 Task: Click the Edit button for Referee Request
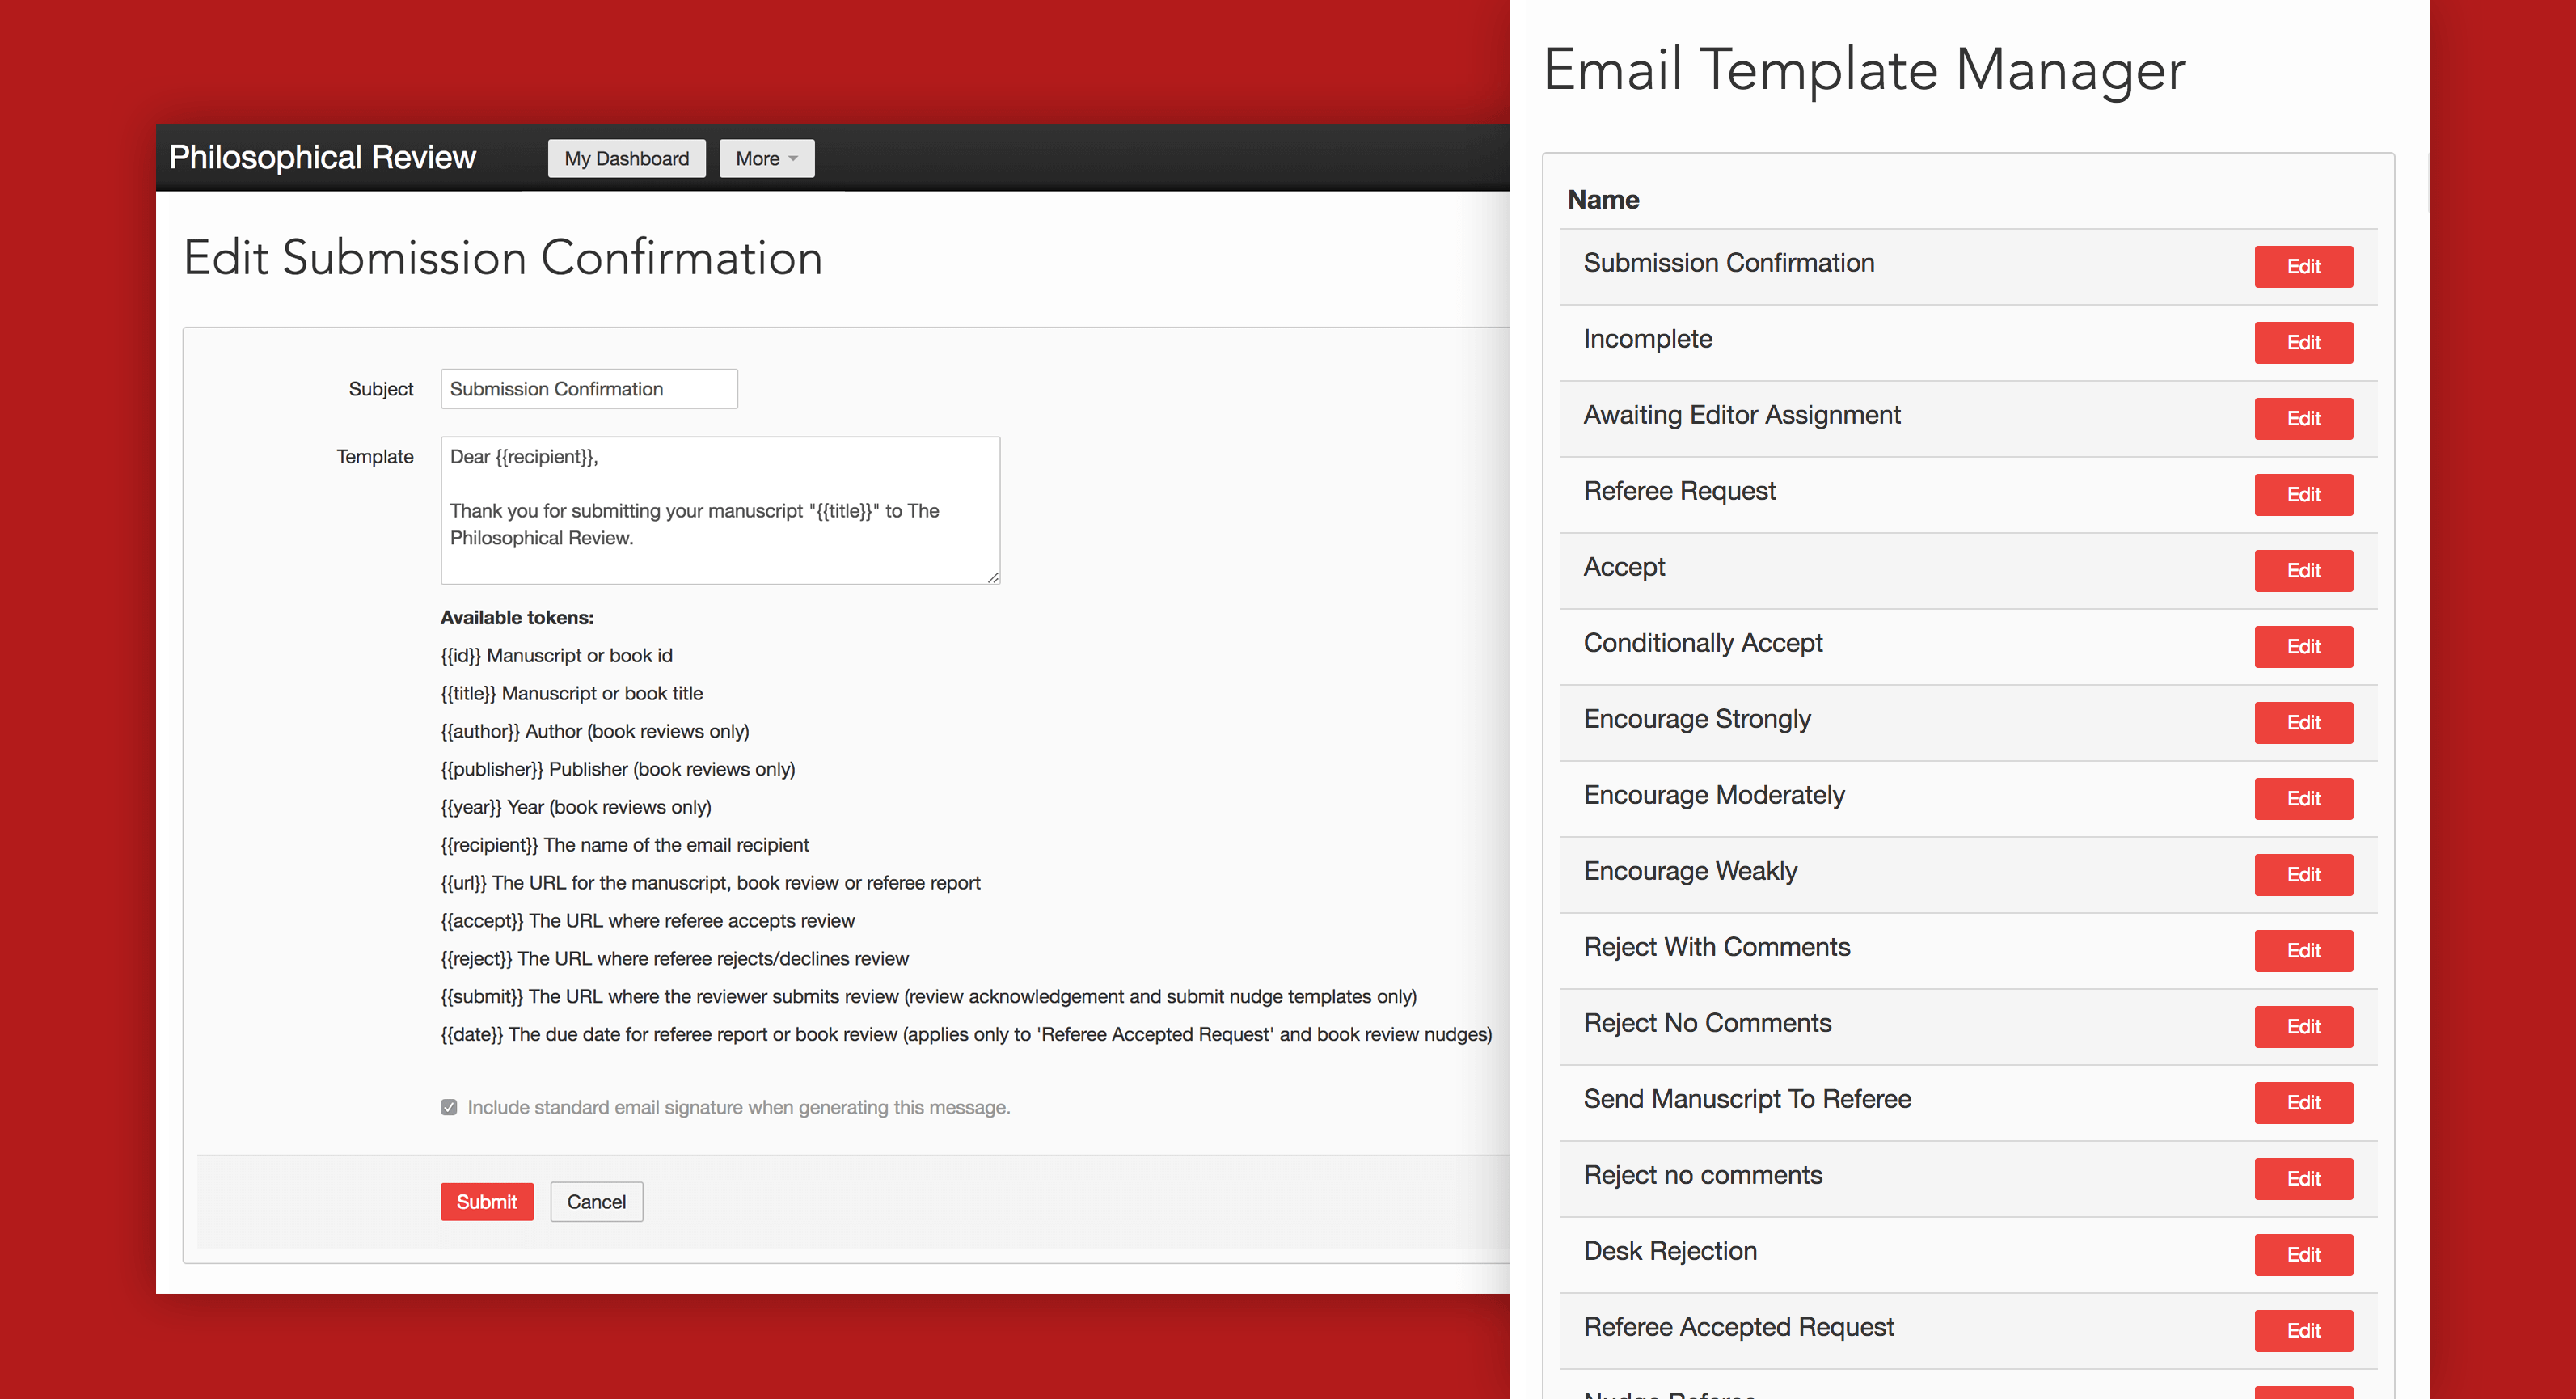[2304, 494]
